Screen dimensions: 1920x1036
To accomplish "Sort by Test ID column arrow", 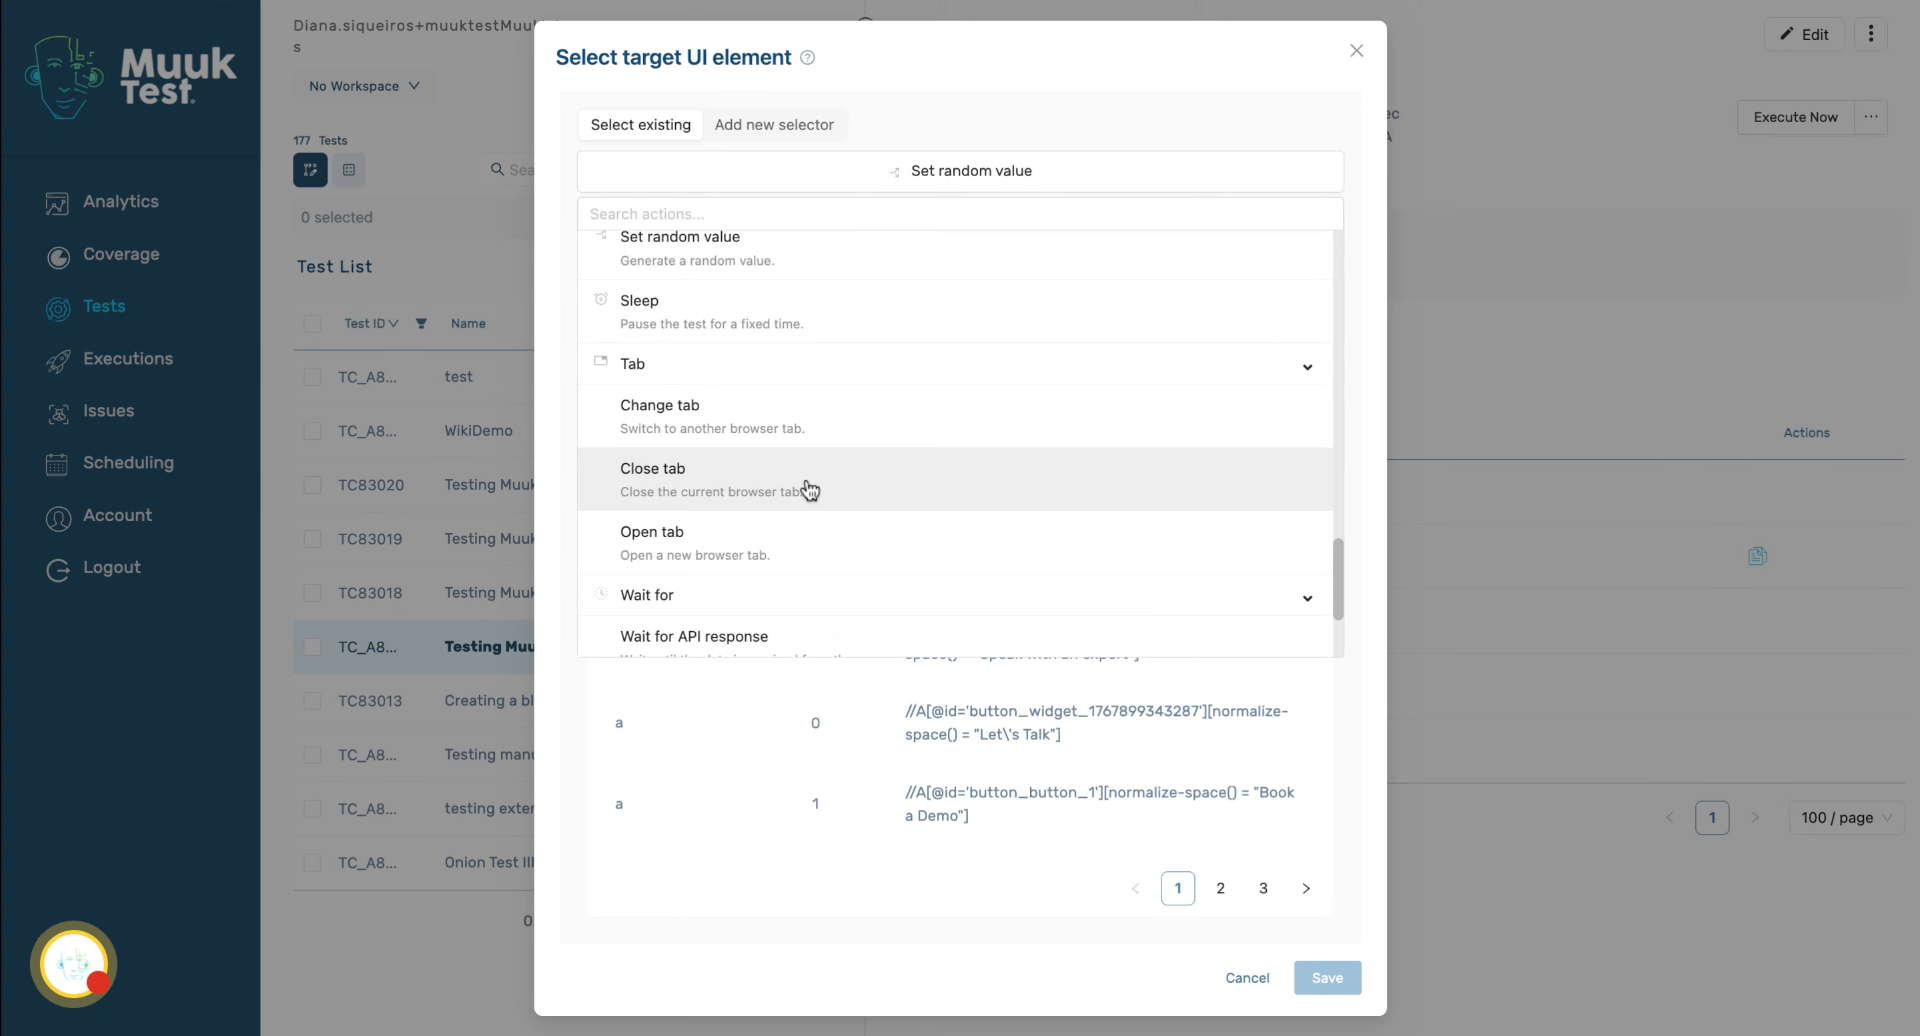I will point(394,324).
